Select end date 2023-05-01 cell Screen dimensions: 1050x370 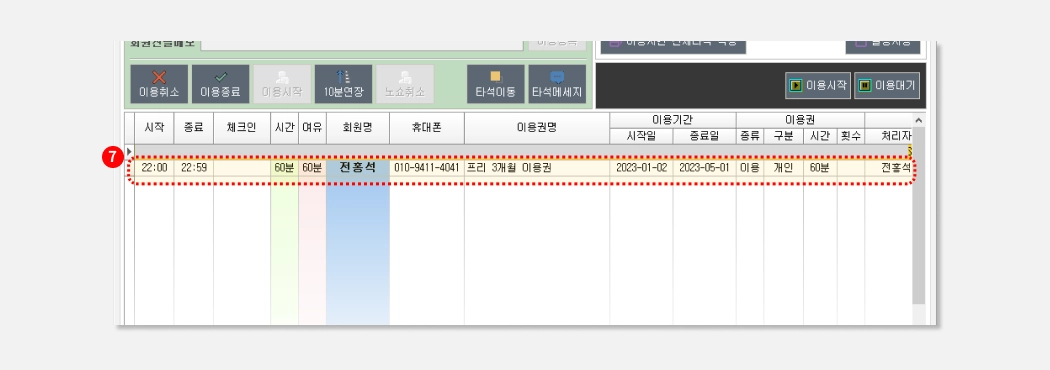coord(704,167)
